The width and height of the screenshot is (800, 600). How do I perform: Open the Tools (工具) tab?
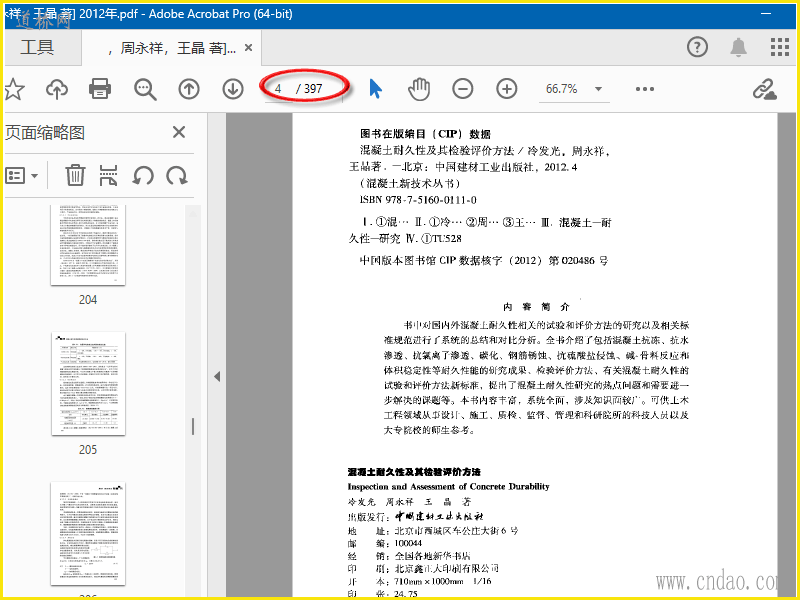[x=37, y=47]
